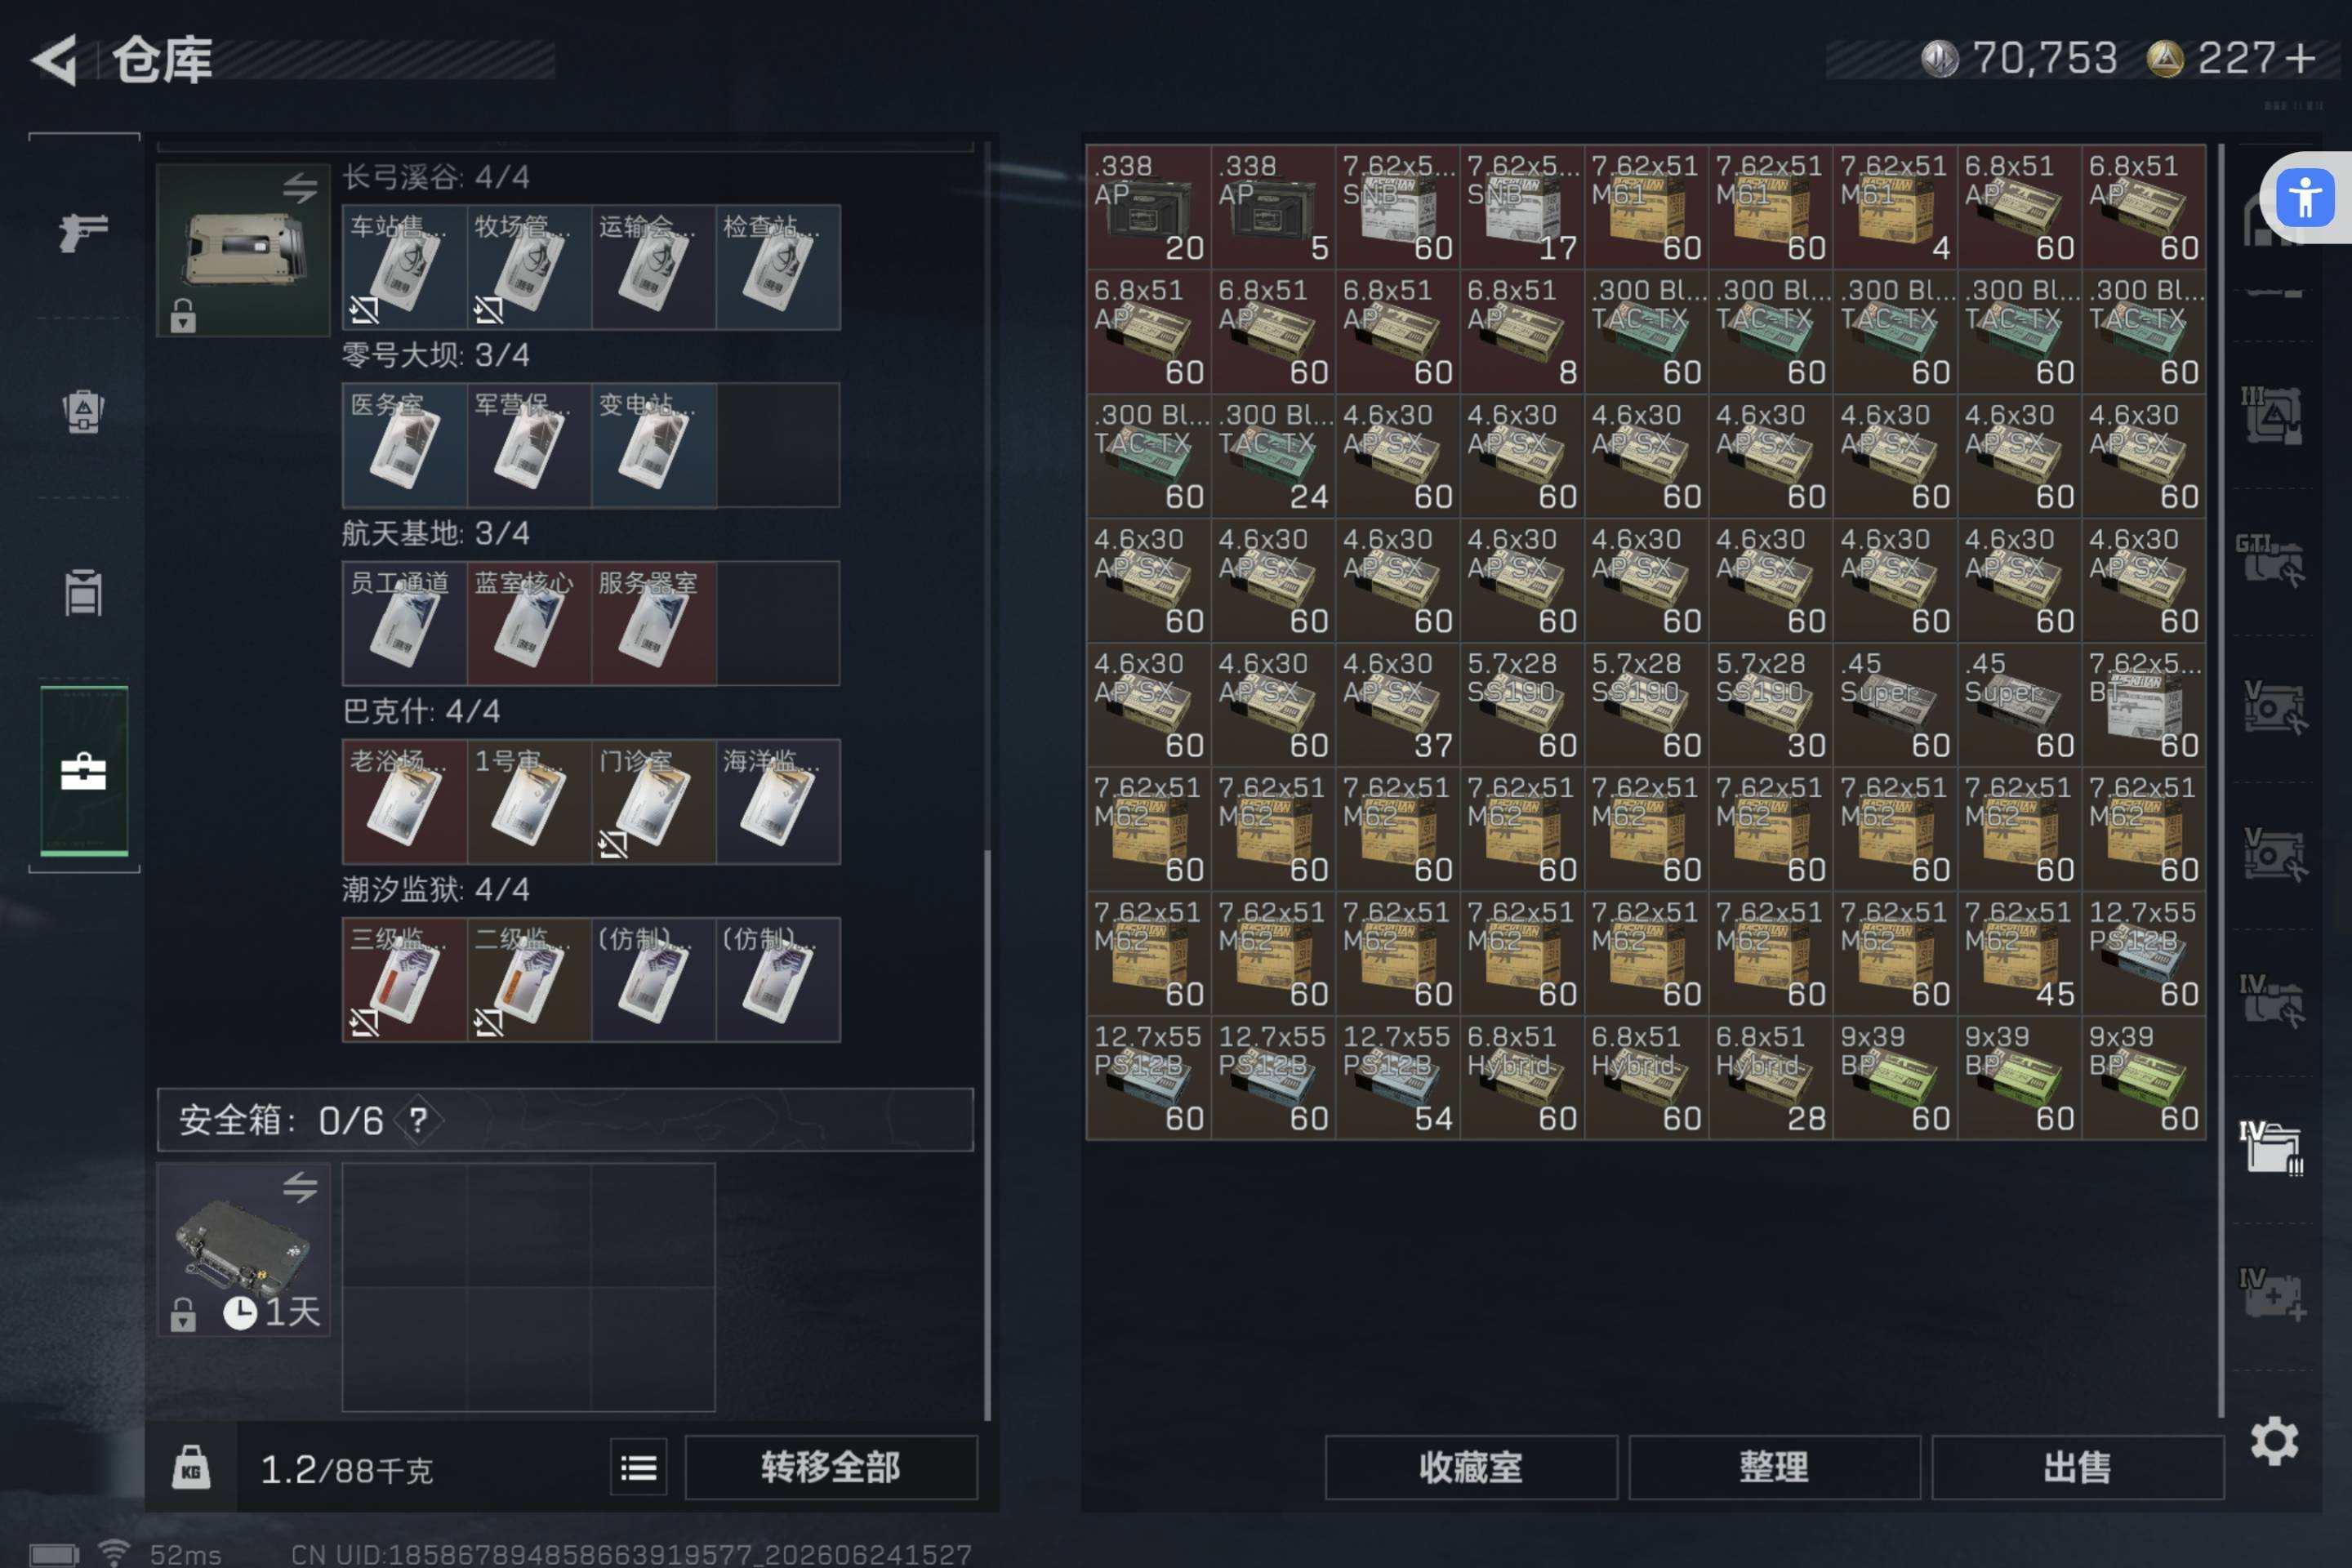
Task: Click the 转移全部 button
Action: (x=831, y=1467)
